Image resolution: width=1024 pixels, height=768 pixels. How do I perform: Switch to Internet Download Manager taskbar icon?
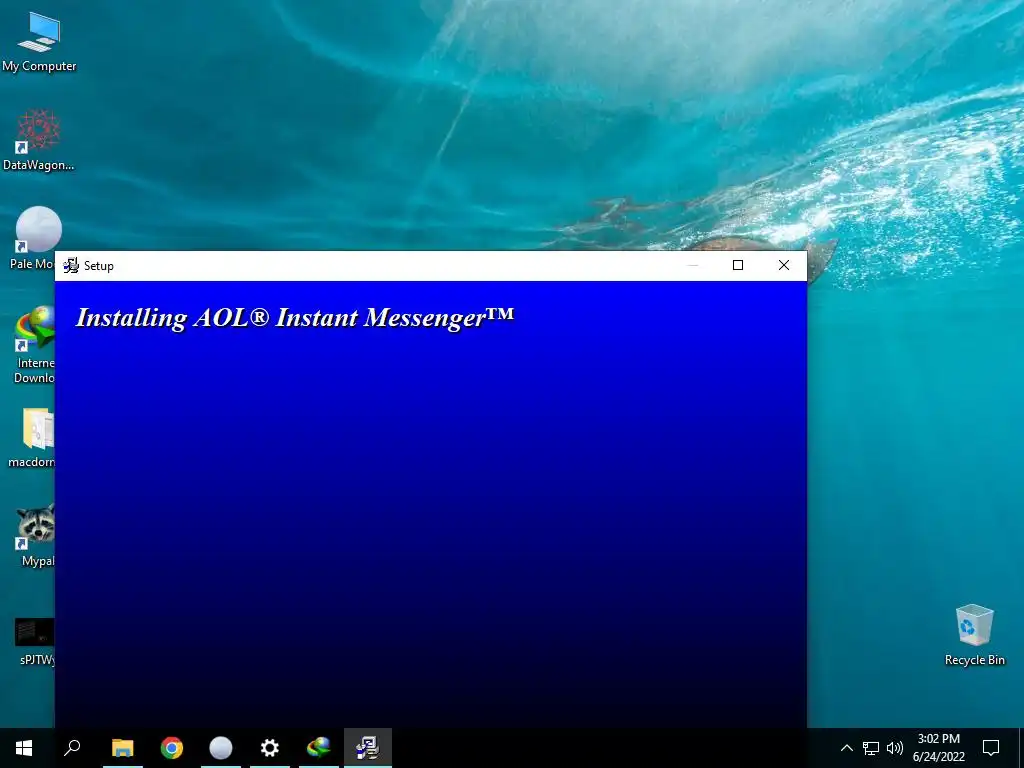319,748
